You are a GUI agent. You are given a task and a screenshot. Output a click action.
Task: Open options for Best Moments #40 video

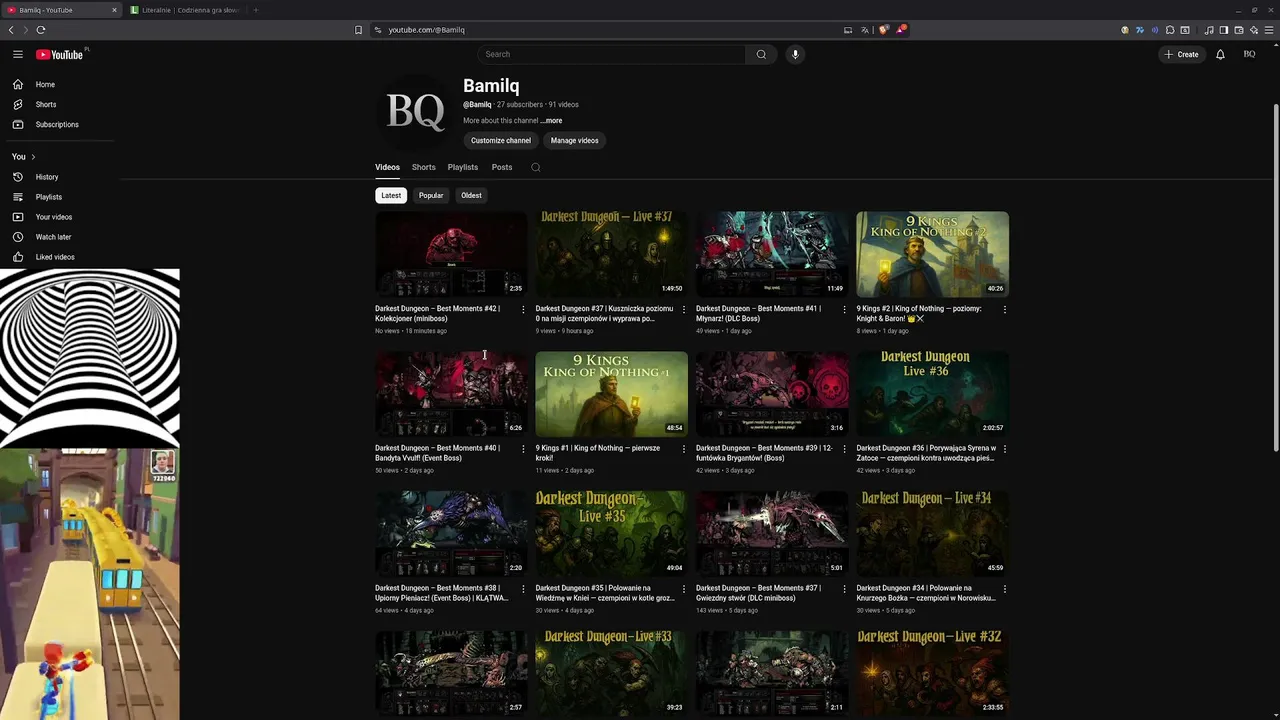523,449
